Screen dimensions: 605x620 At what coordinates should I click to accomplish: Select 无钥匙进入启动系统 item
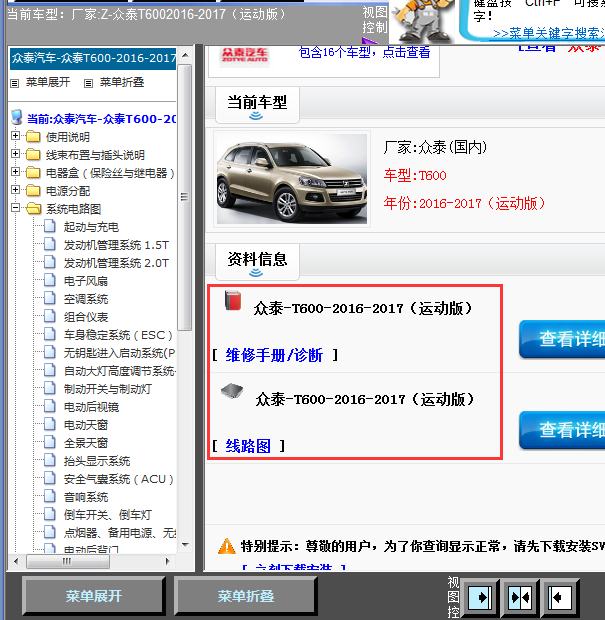119,353
